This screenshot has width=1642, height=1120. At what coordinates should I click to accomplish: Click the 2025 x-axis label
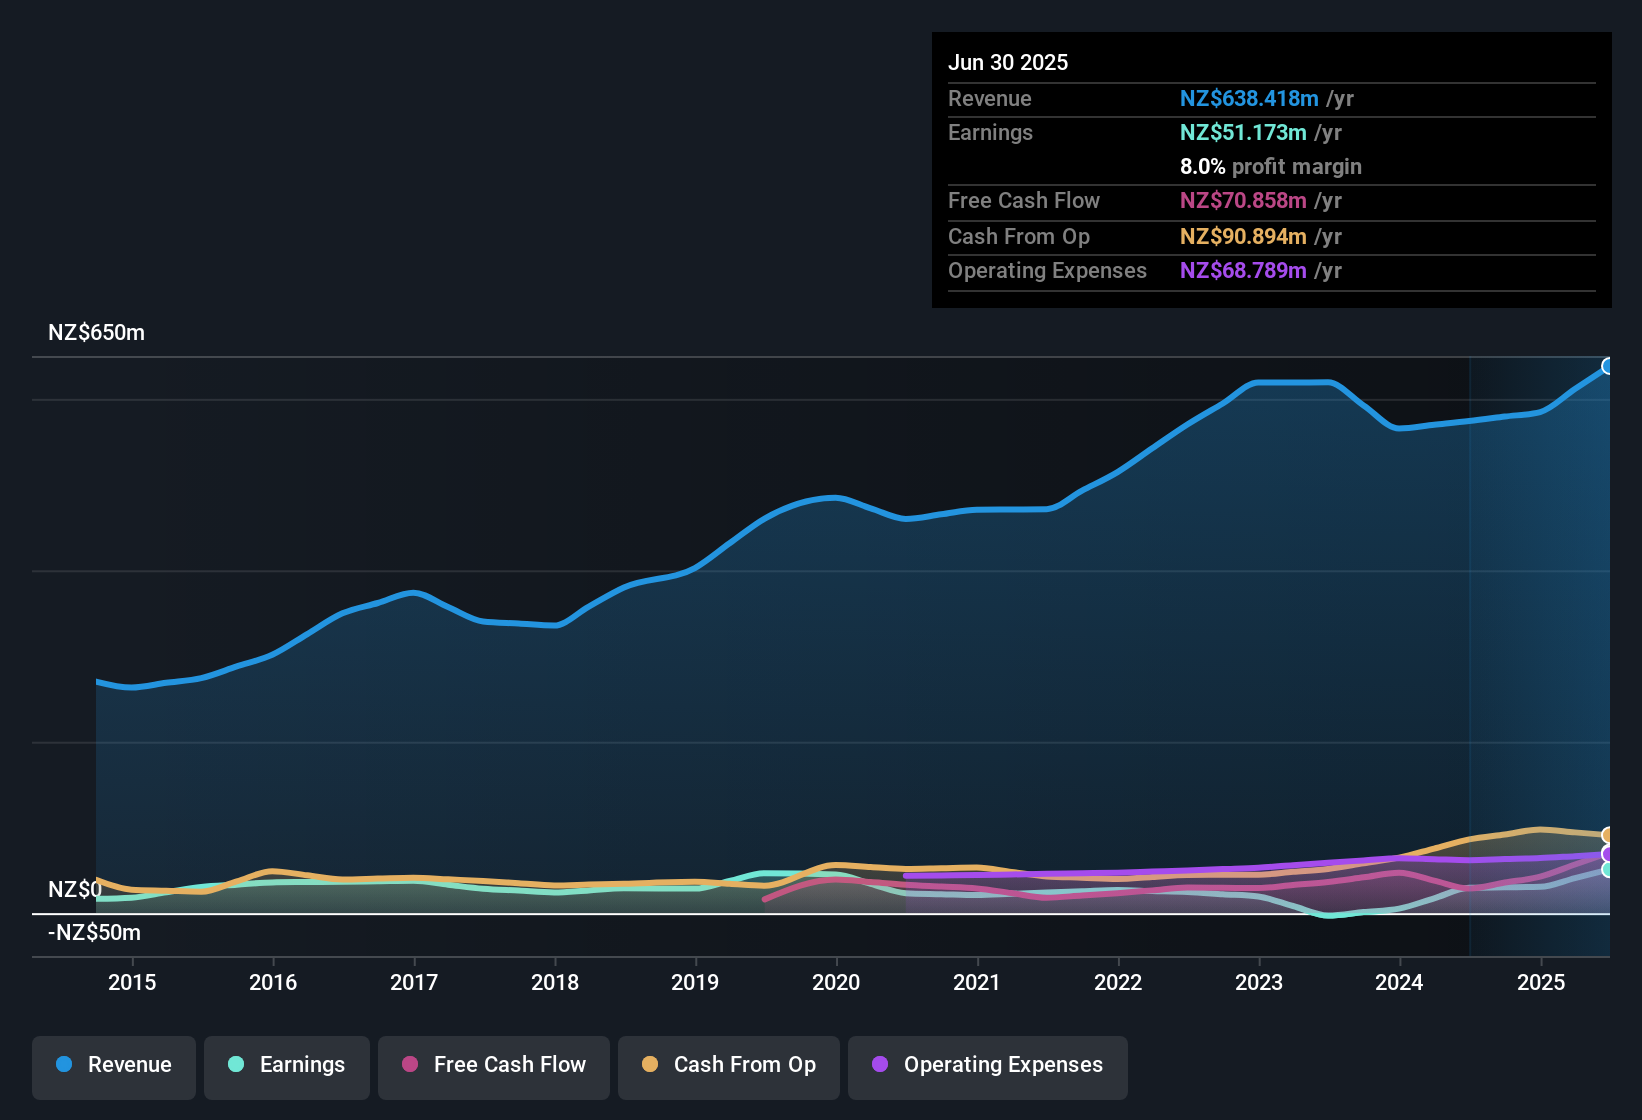[1541, 982]
